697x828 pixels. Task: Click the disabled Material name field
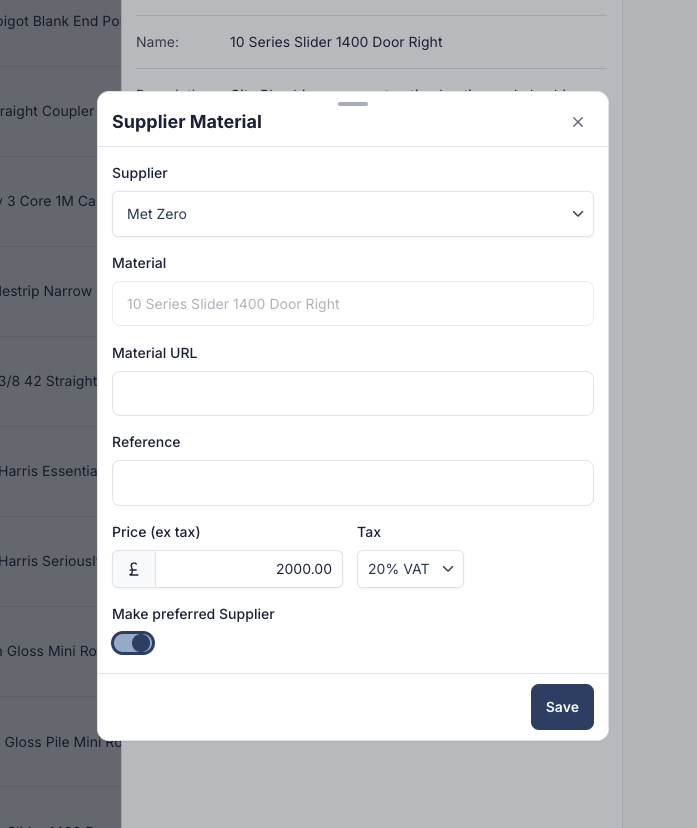353,304
